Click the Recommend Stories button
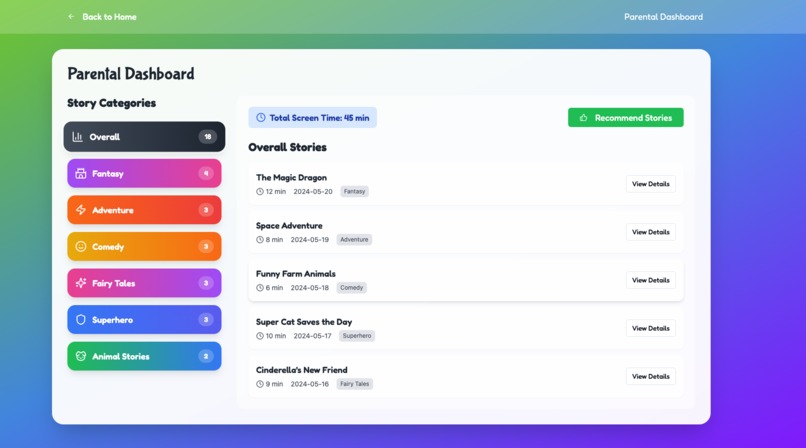The height and width of the screenshot is (448, 806). [626, 118]
